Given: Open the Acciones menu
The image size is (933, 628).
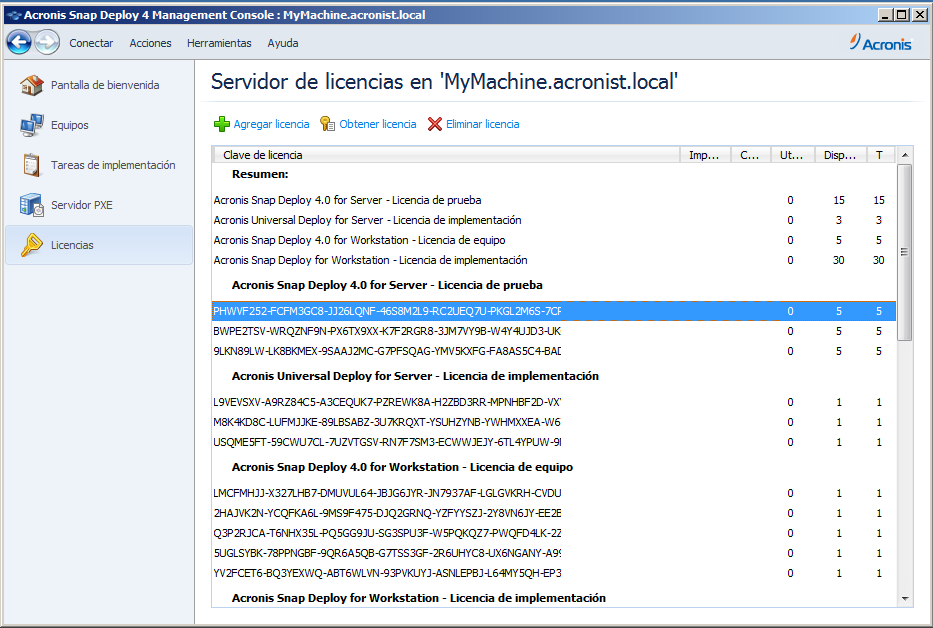Looking at the screenshot, I should pyautogui.click(x=150, y=43).
